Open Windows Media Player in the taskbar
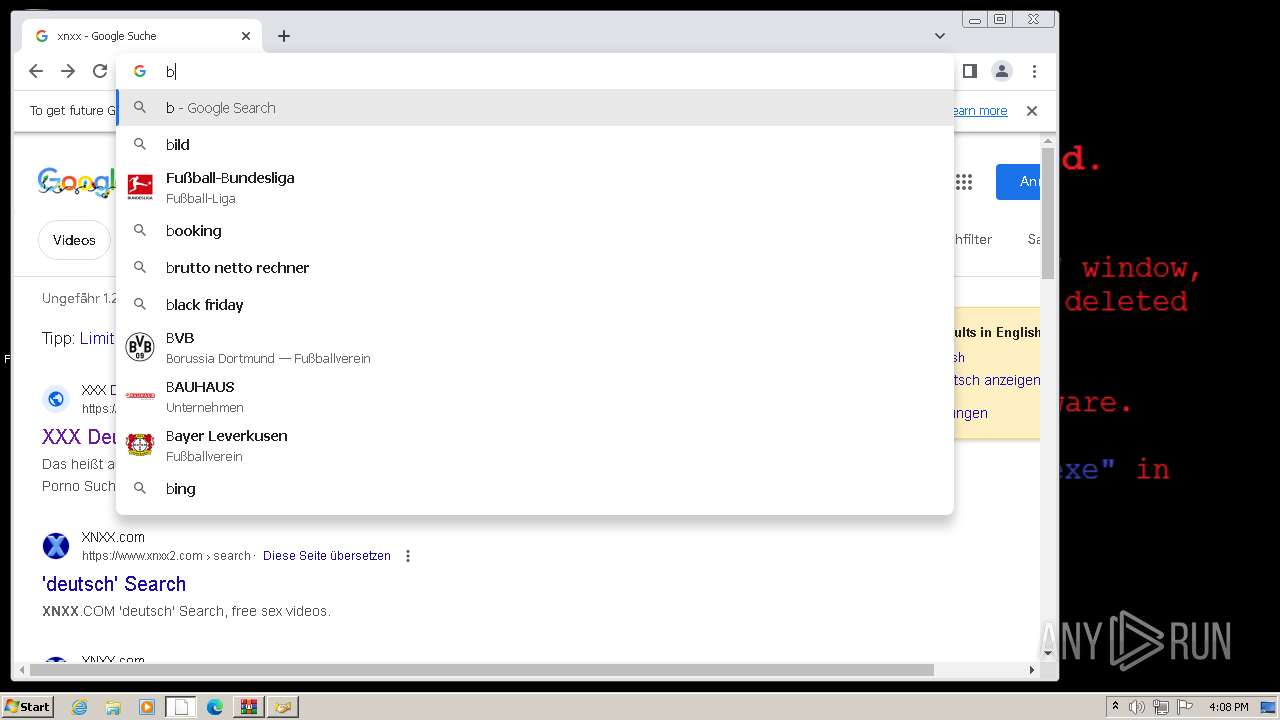This screenshot has height=720, width=1280. point(147,707)
